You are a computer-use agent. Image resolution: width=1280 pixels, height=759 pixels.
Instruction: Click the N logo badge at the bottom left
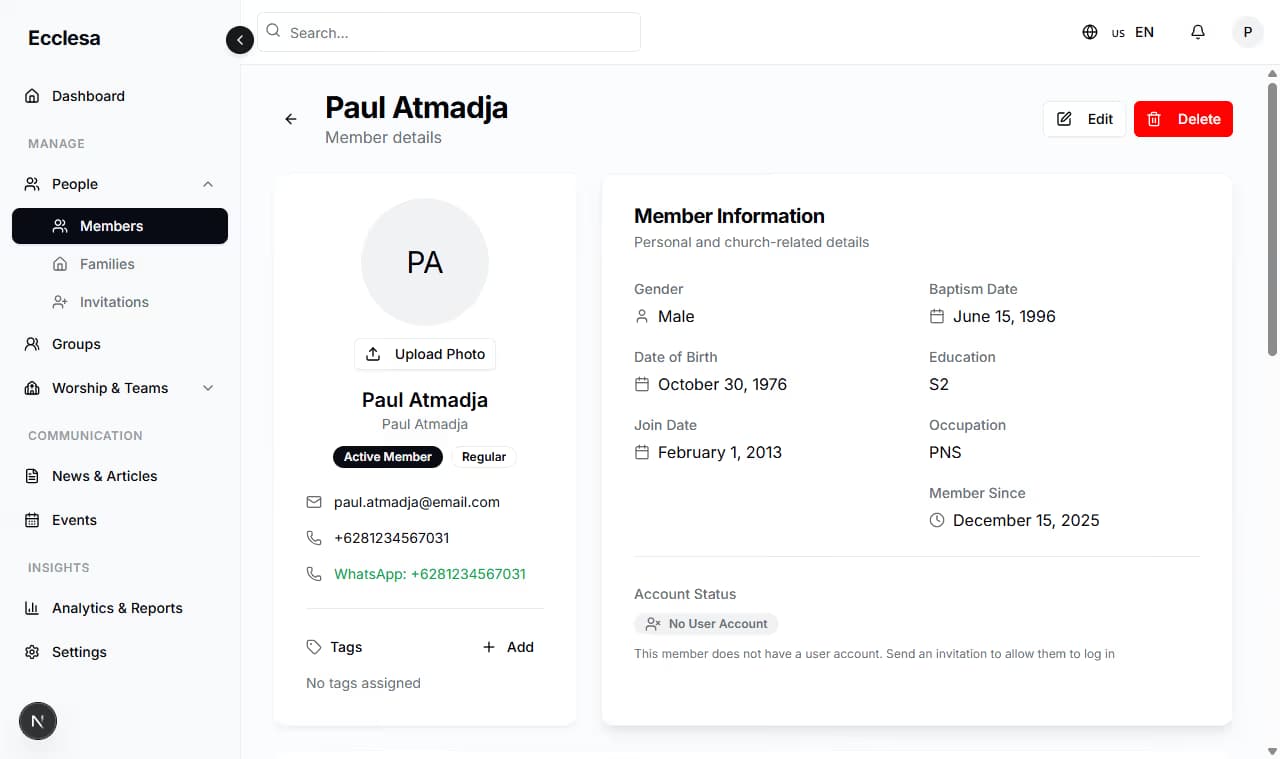coord(38,721)
